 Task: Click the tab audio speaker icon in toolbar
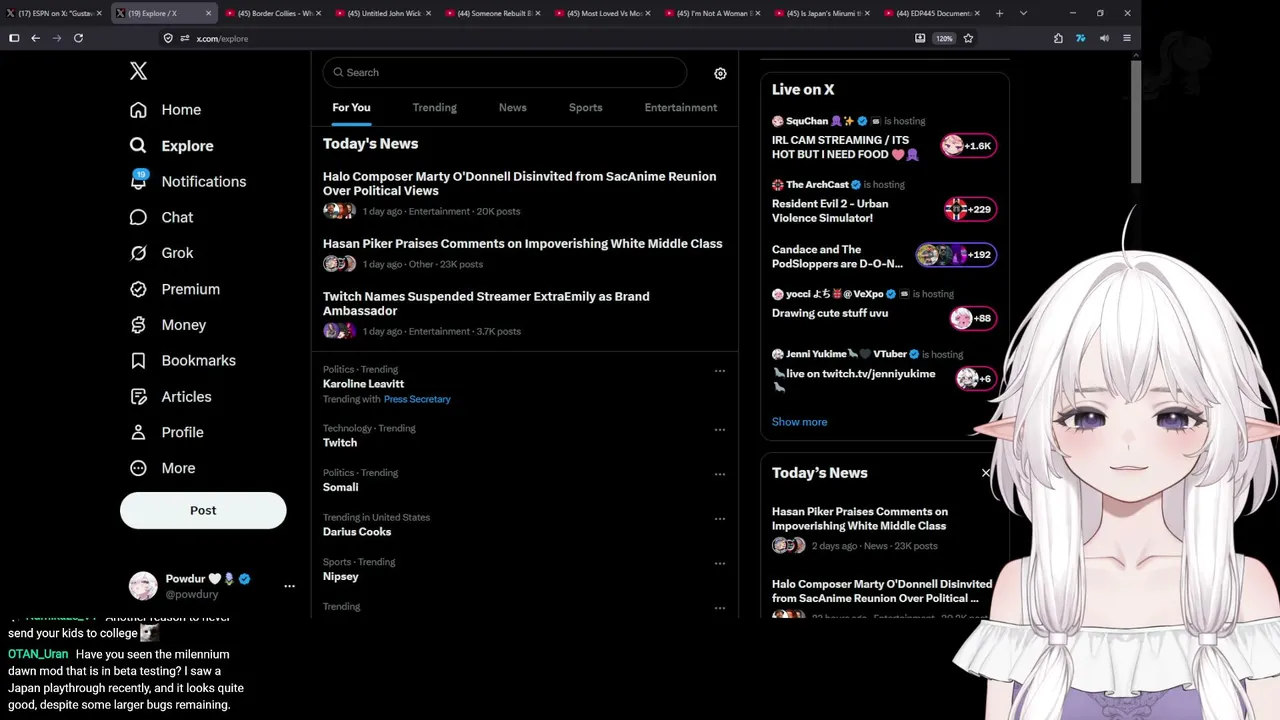tap(1104, 38)
